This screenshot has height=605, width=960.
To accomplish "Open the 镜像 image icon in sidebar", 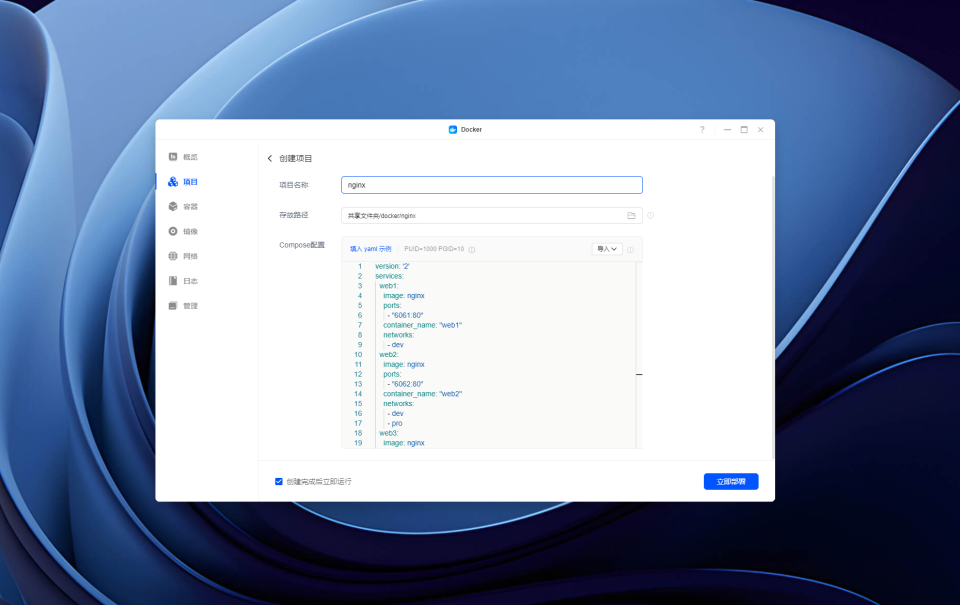I will 173,231.
